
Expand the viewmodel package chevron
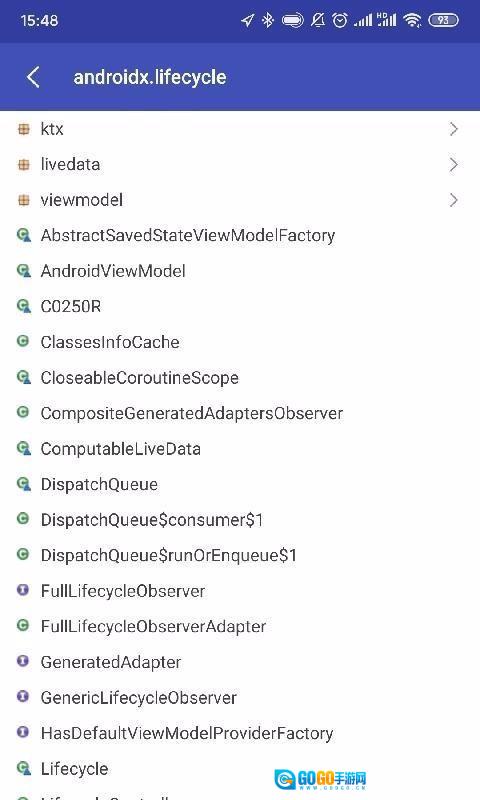[453, 200]
